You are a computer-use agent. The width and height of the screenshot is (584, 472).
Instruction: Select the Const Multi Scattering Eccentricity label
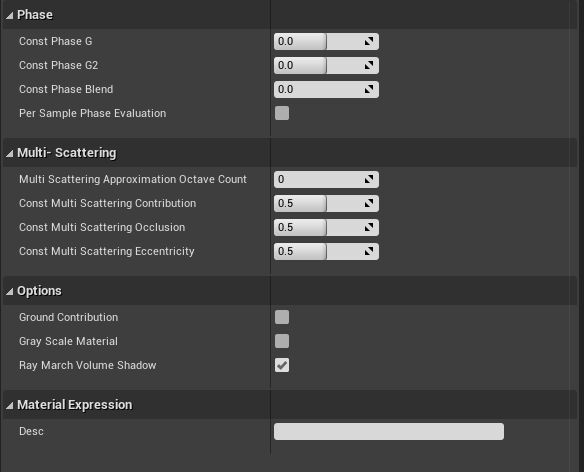(x=107, y=251)
